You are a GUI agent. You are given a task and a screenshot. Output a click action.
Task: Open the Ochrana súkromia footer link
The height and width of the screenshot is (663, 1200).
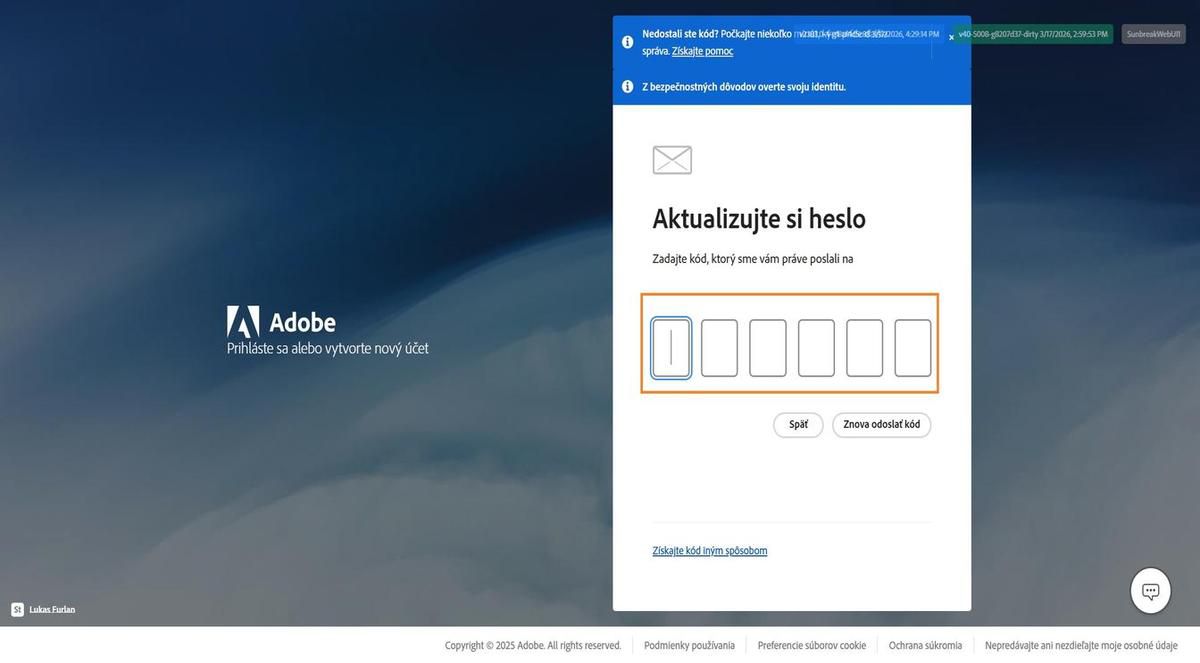point(926,645)
